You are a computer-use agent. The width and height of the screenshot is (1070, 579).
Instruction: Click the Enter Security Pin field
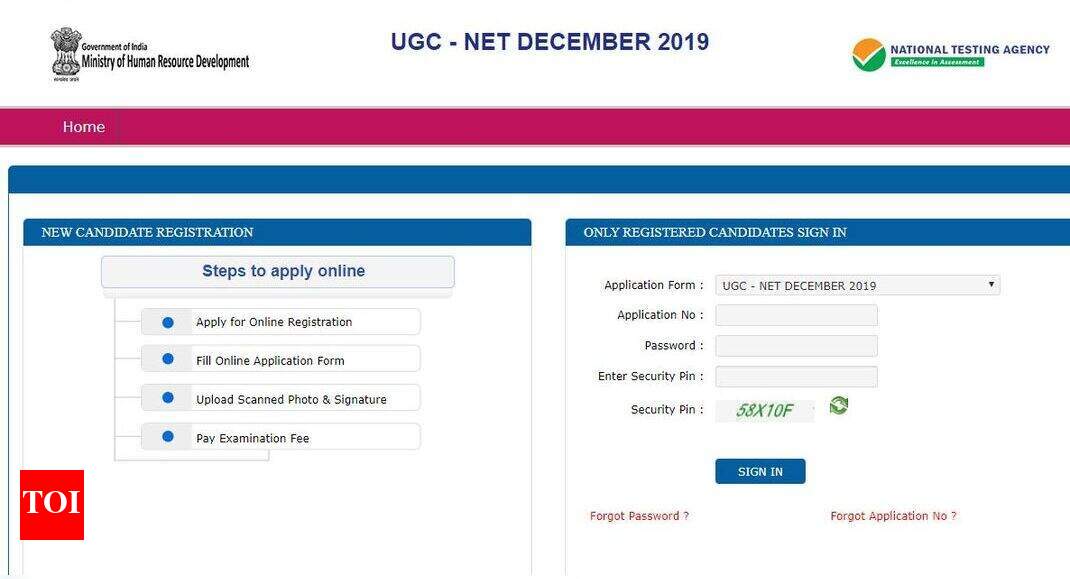pos(796,376)
